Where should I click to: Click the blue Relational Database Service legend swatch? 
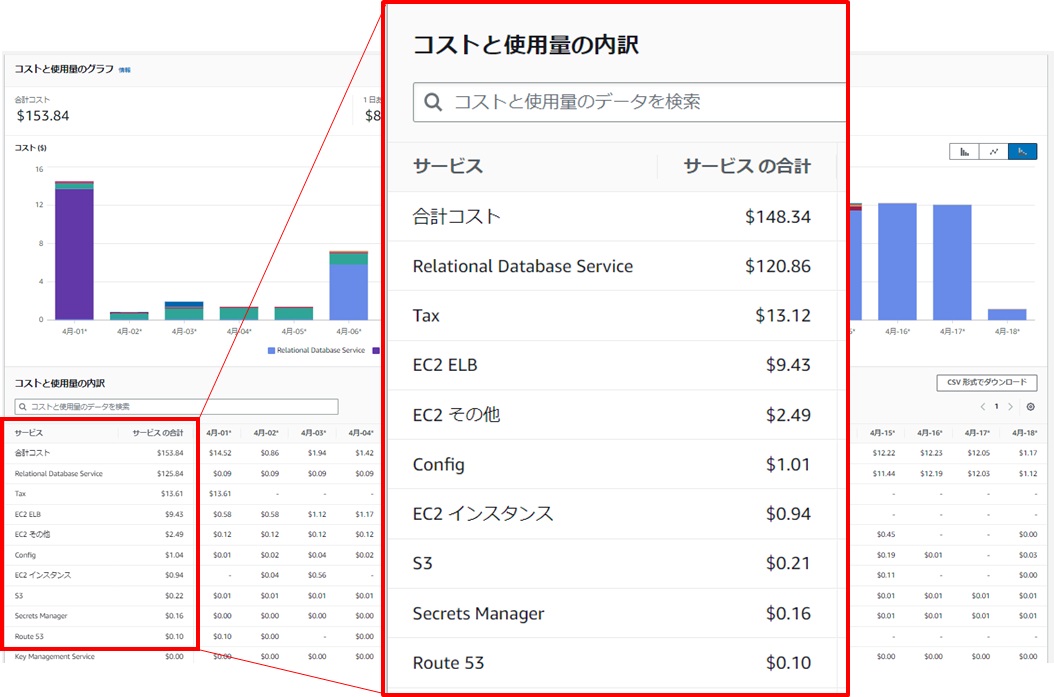[271, 350]
